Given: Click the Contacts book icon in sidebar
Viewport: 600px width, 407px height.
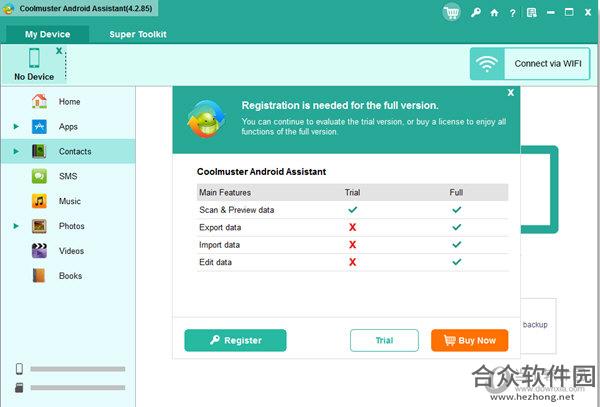Looking at the screenshot, I should point(39,151).
